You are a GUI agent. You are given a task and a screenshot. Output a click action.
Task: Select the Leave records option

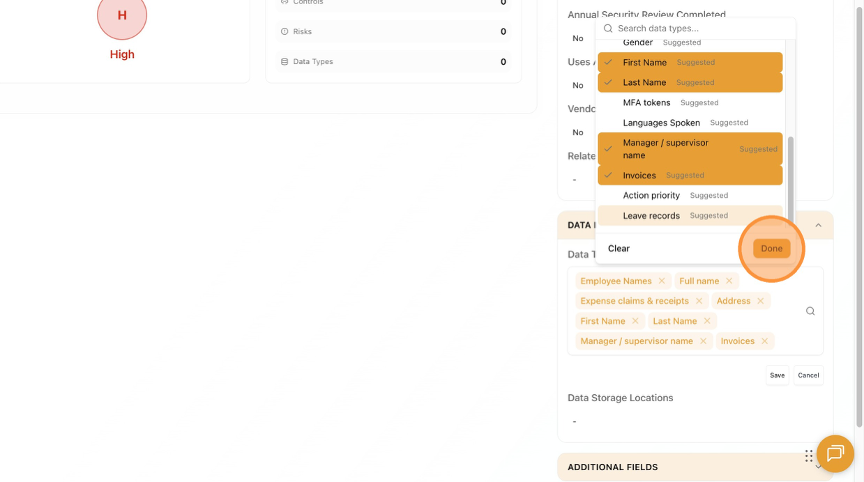click(x=651, y=216)
